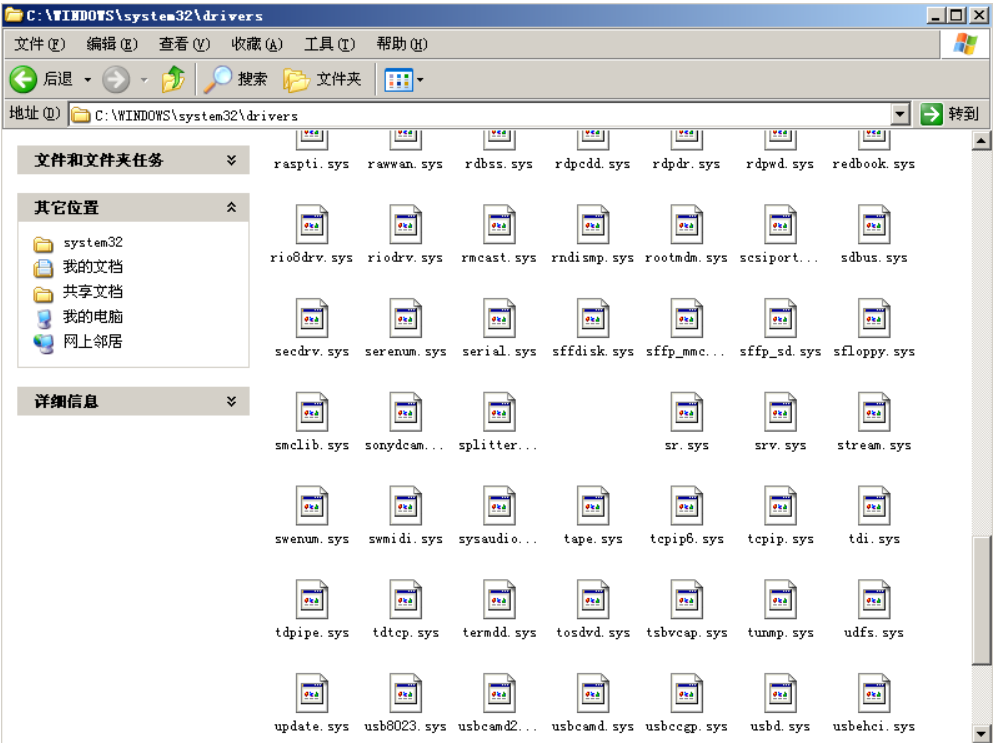Select the sffdisk.sys file icon
The image size is (993, 743).
[x=593, y=319]
